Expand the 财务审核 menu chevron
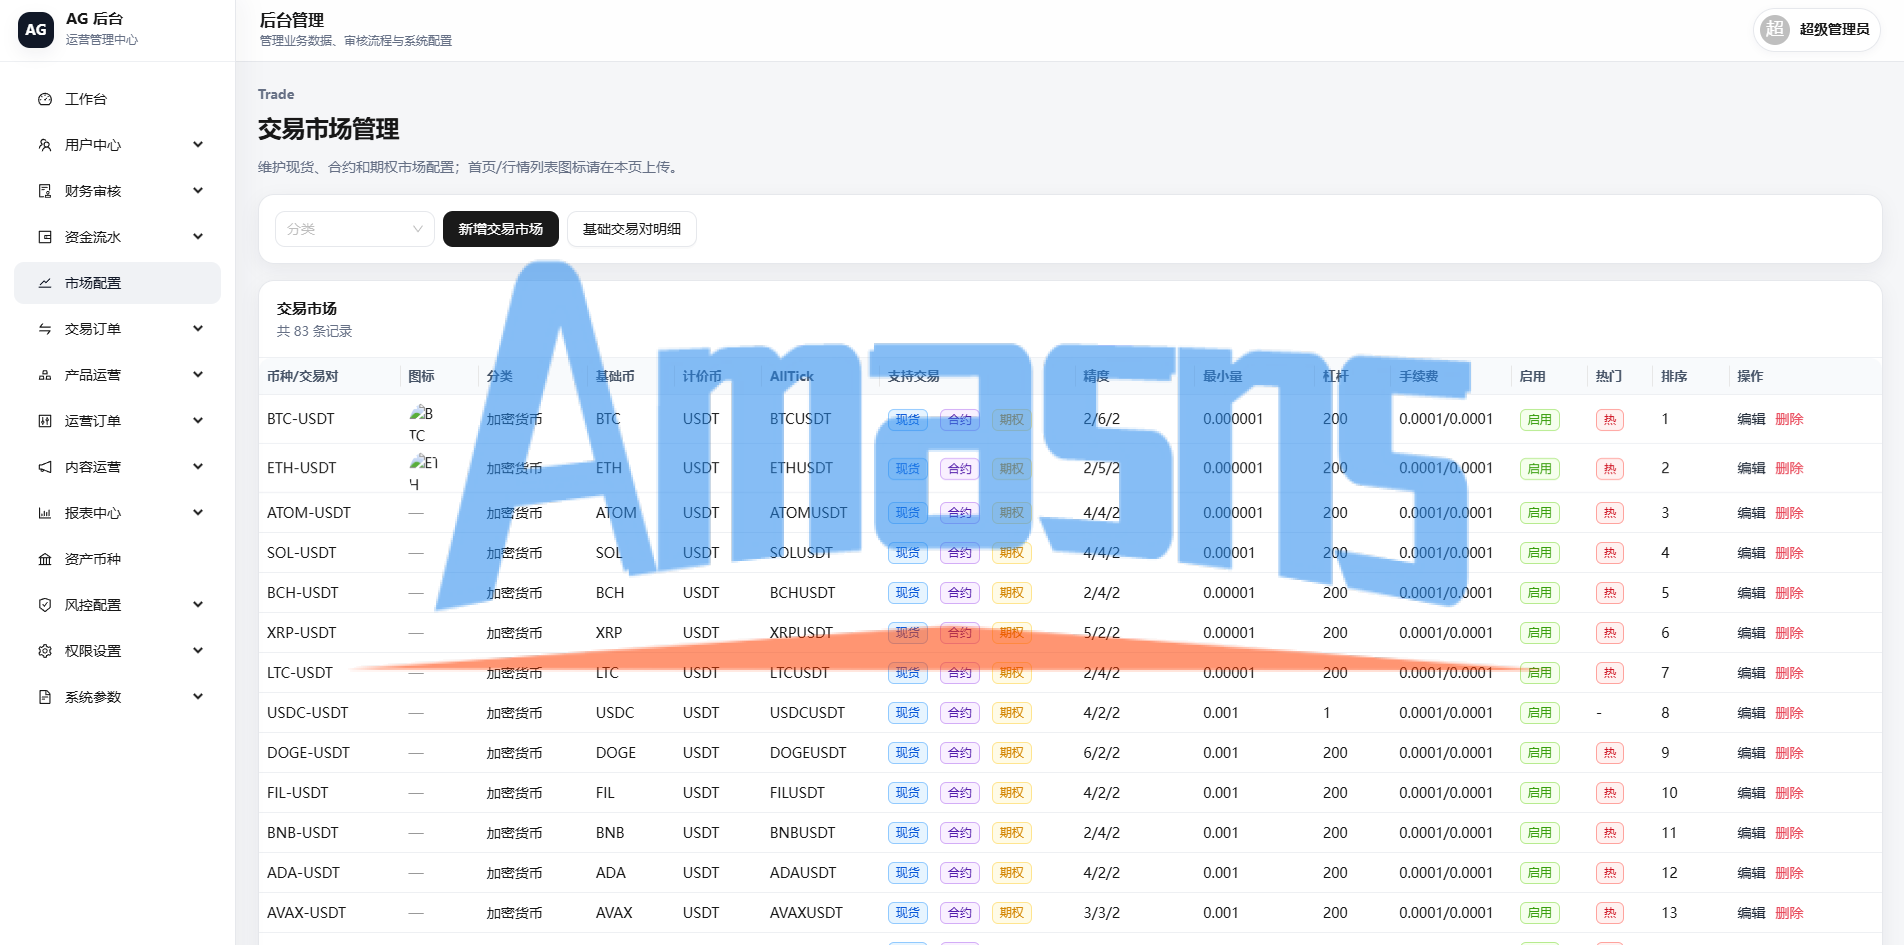The width and height of the screenshot is (1904, 945). (198, 191)
